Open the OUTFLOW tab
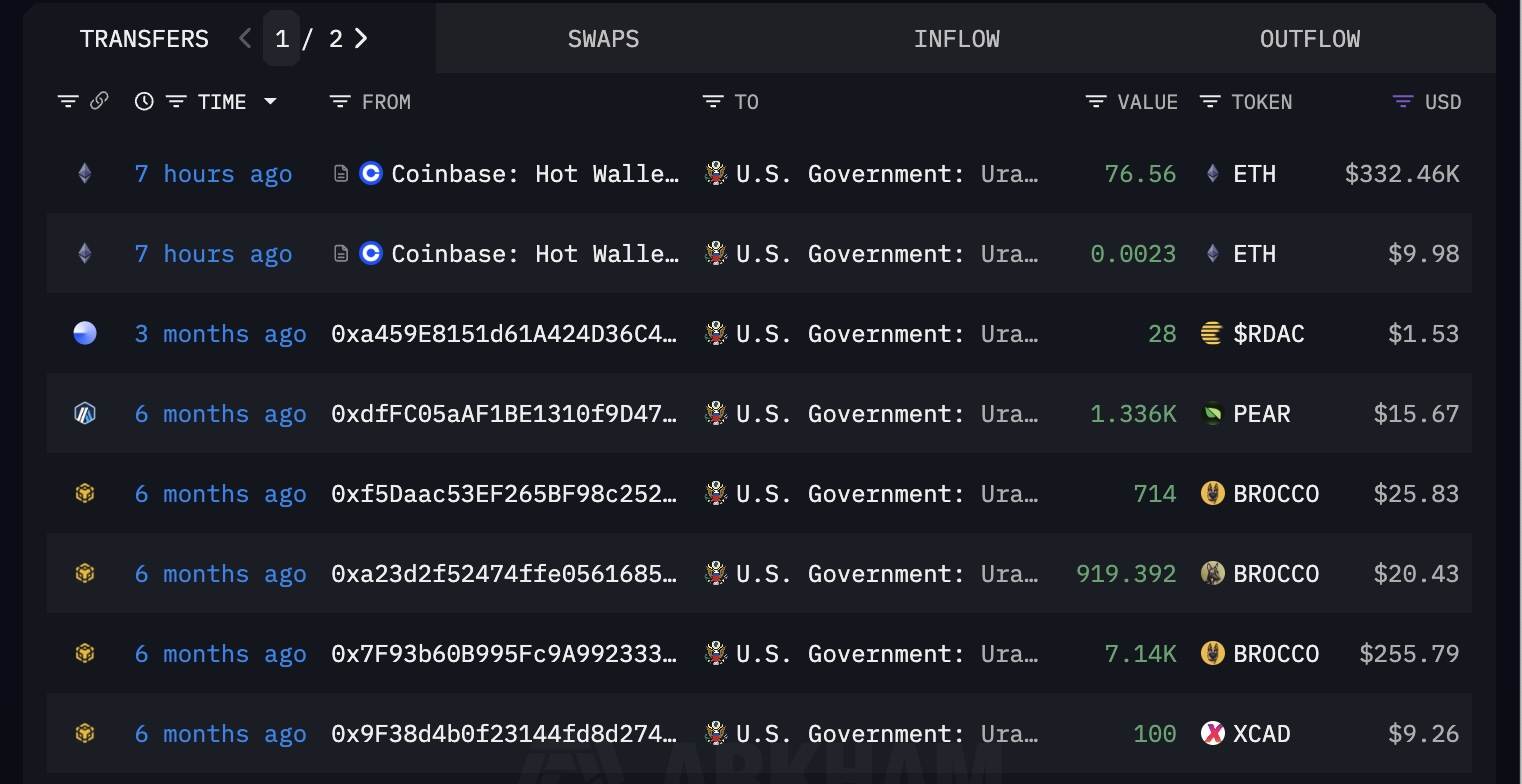 tap(1309, 39)
